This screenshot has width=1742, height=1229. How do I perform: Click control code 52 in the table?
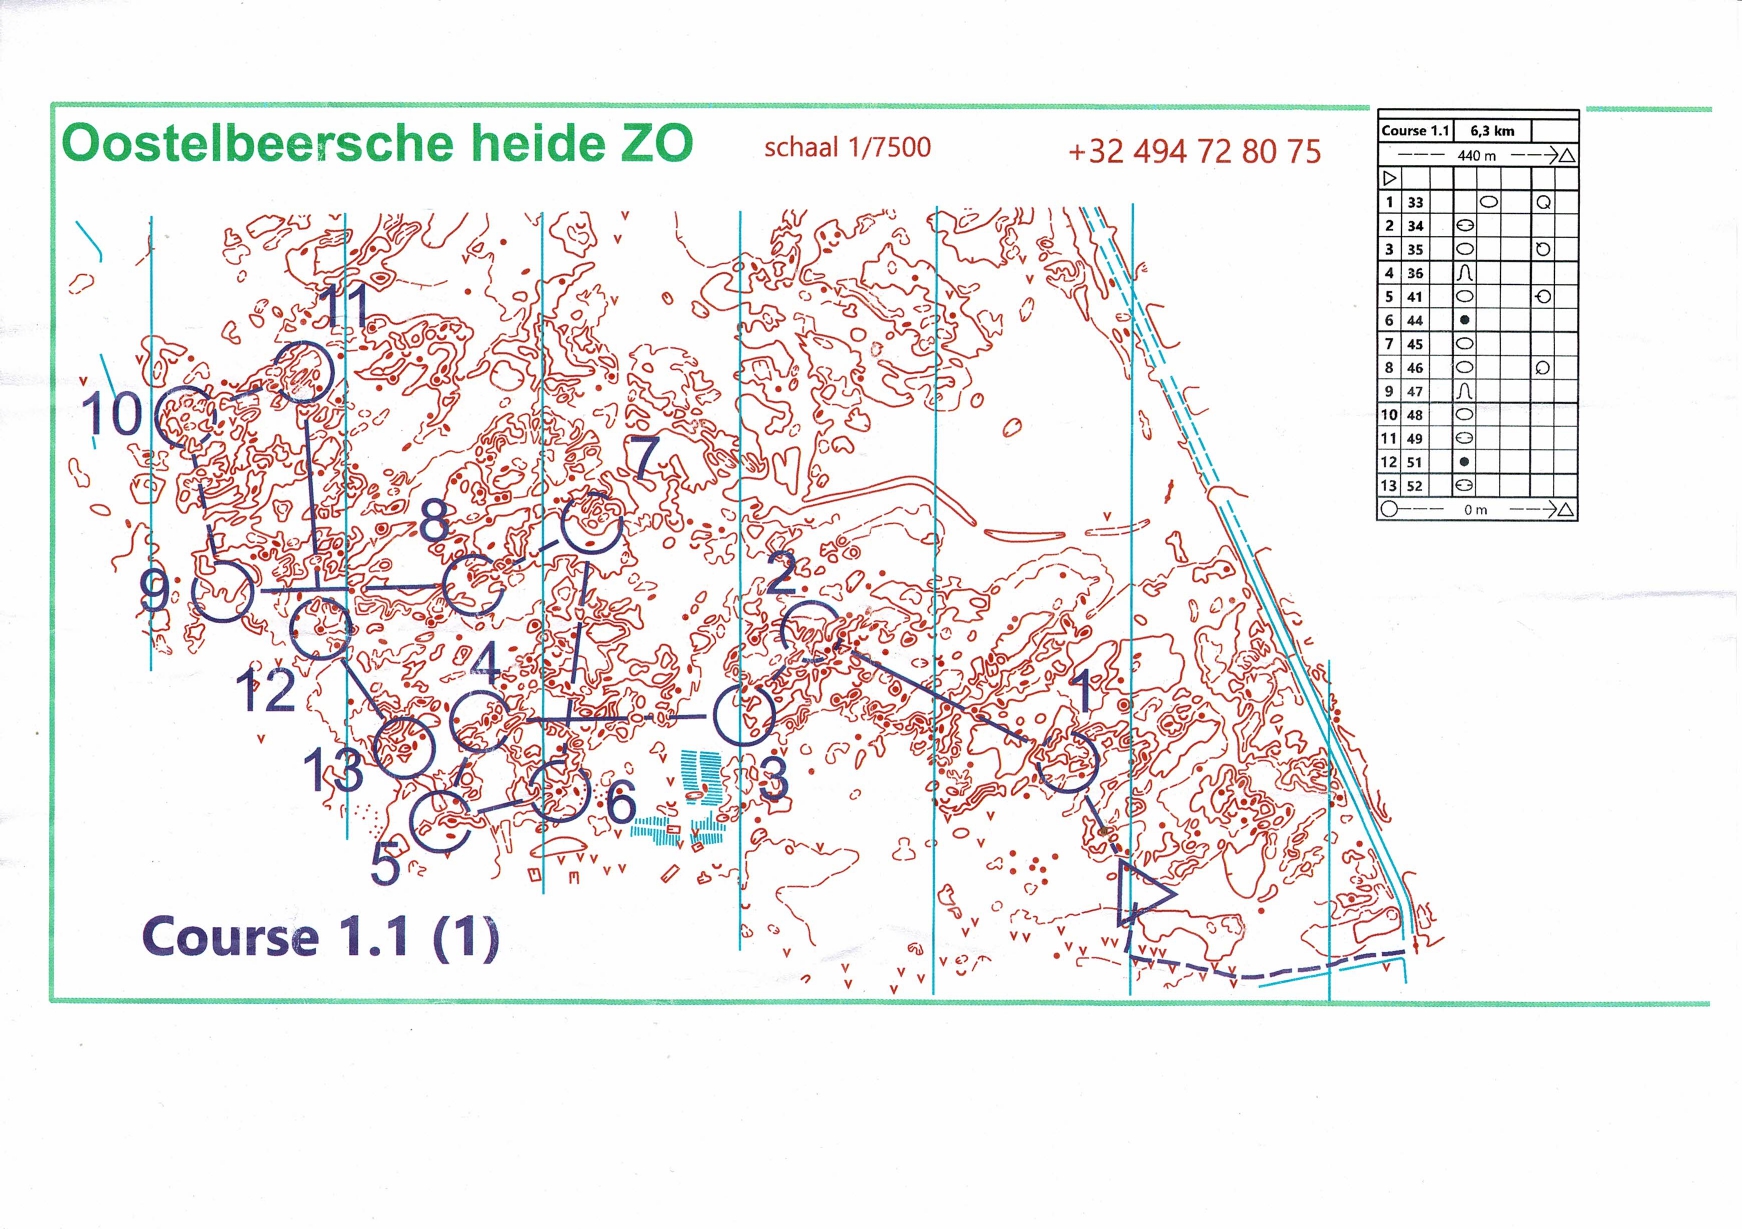tap(1415, 486)
